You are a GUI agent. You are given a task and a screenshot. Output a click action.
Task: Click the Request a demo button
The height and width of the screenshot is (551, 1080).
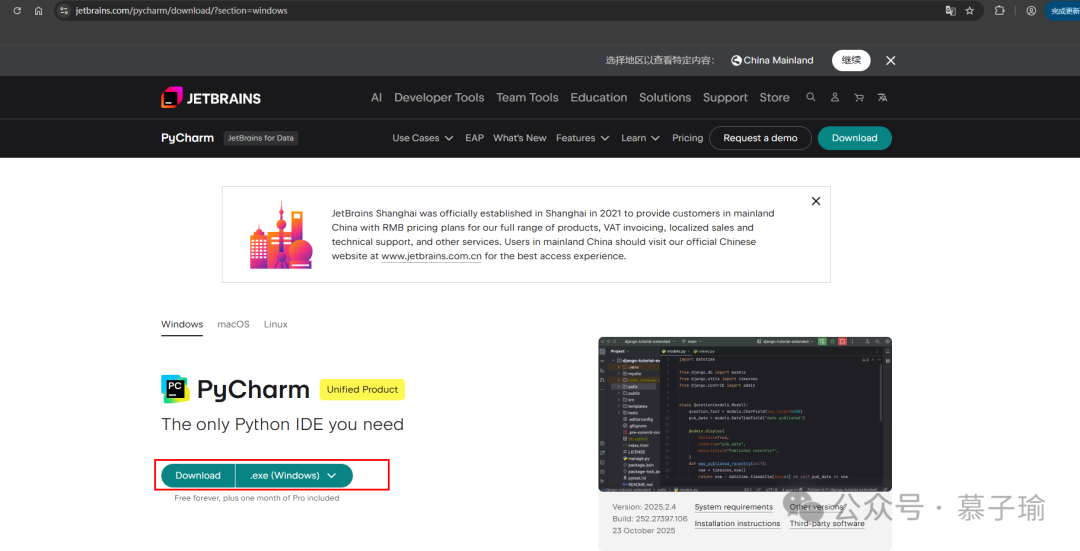(x=760, y=138)
